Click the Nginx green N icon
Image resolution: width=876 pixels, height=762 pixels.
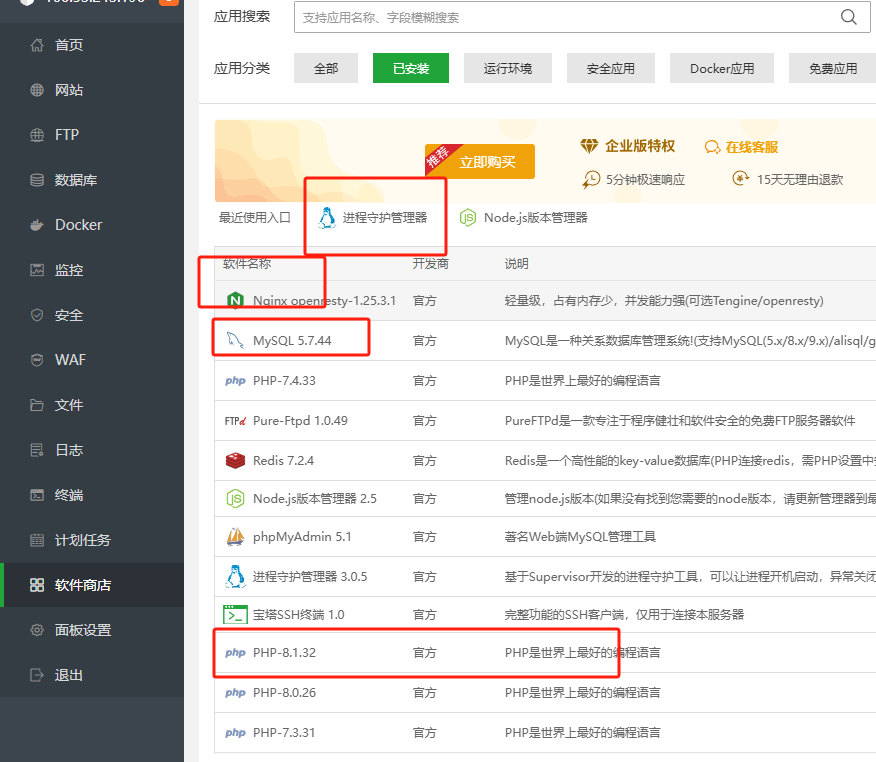pos(235,301)
